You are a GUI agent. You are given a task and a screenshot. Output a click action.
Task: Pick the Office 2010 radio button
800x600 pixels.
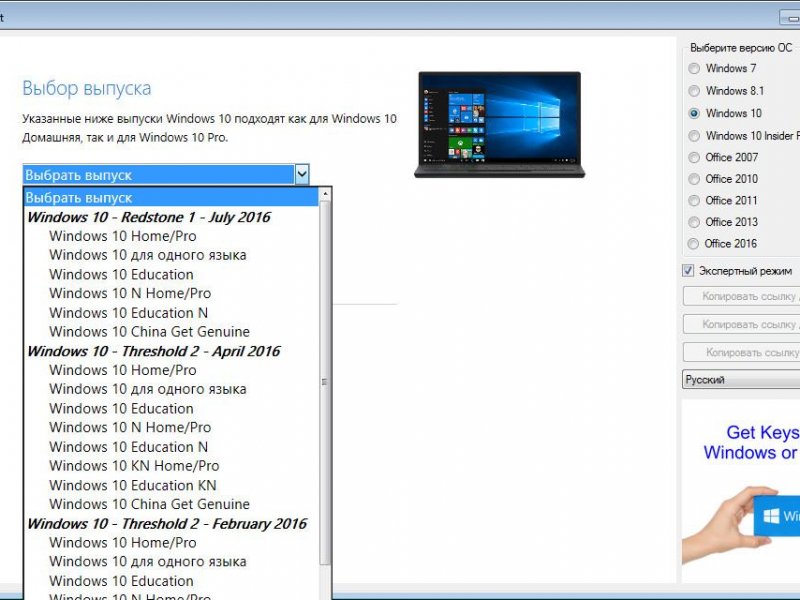tap(694, 179)
